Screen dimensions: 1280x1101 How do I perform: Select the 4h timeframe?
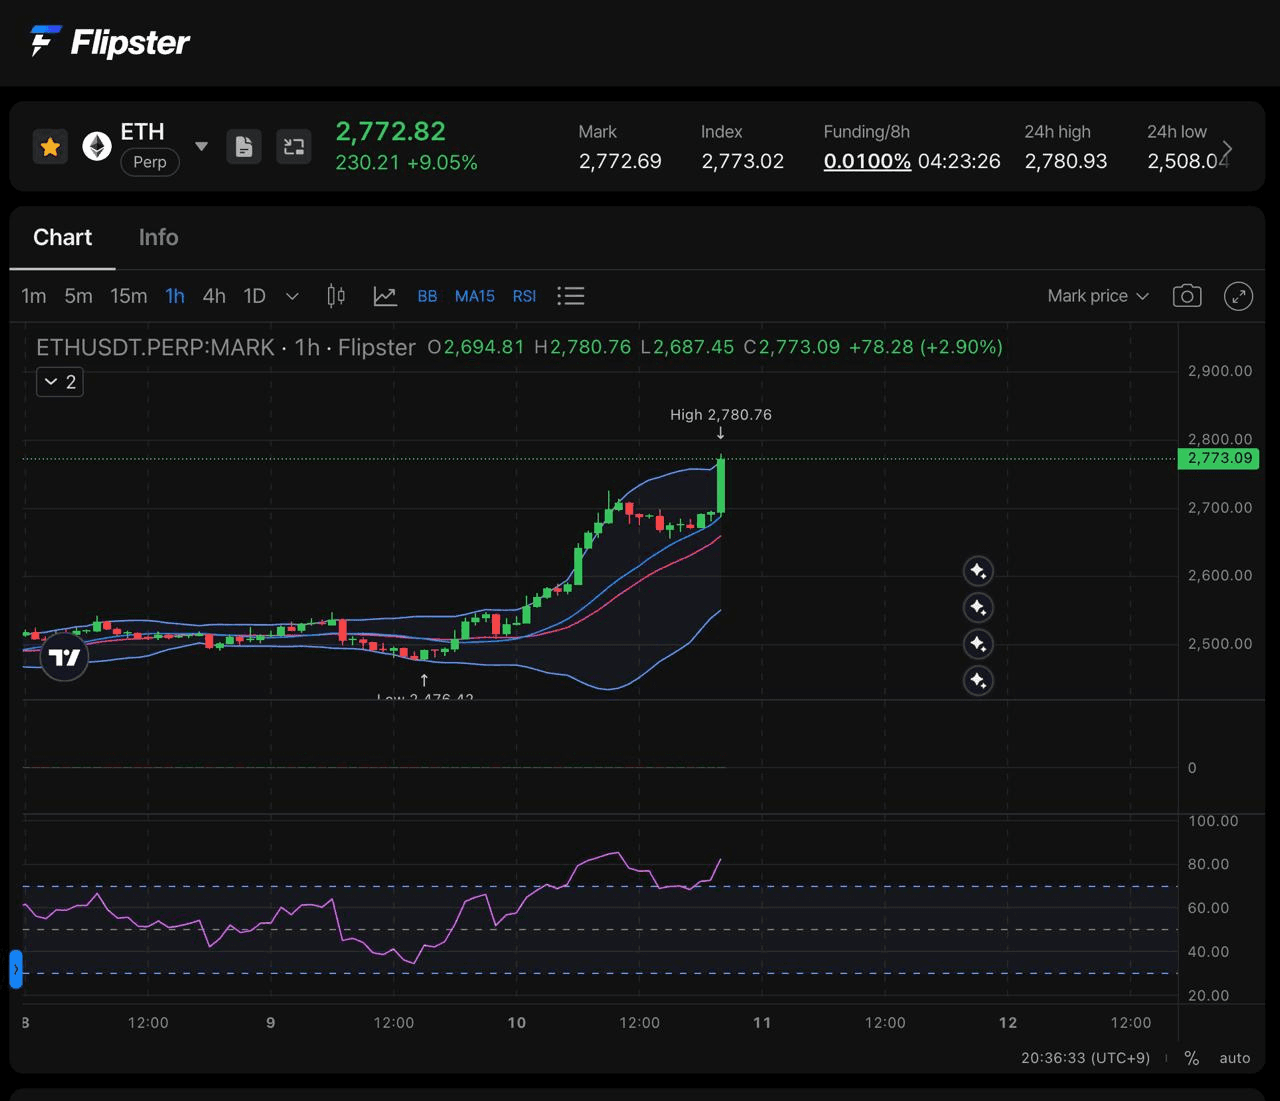[x=214, y=296]
